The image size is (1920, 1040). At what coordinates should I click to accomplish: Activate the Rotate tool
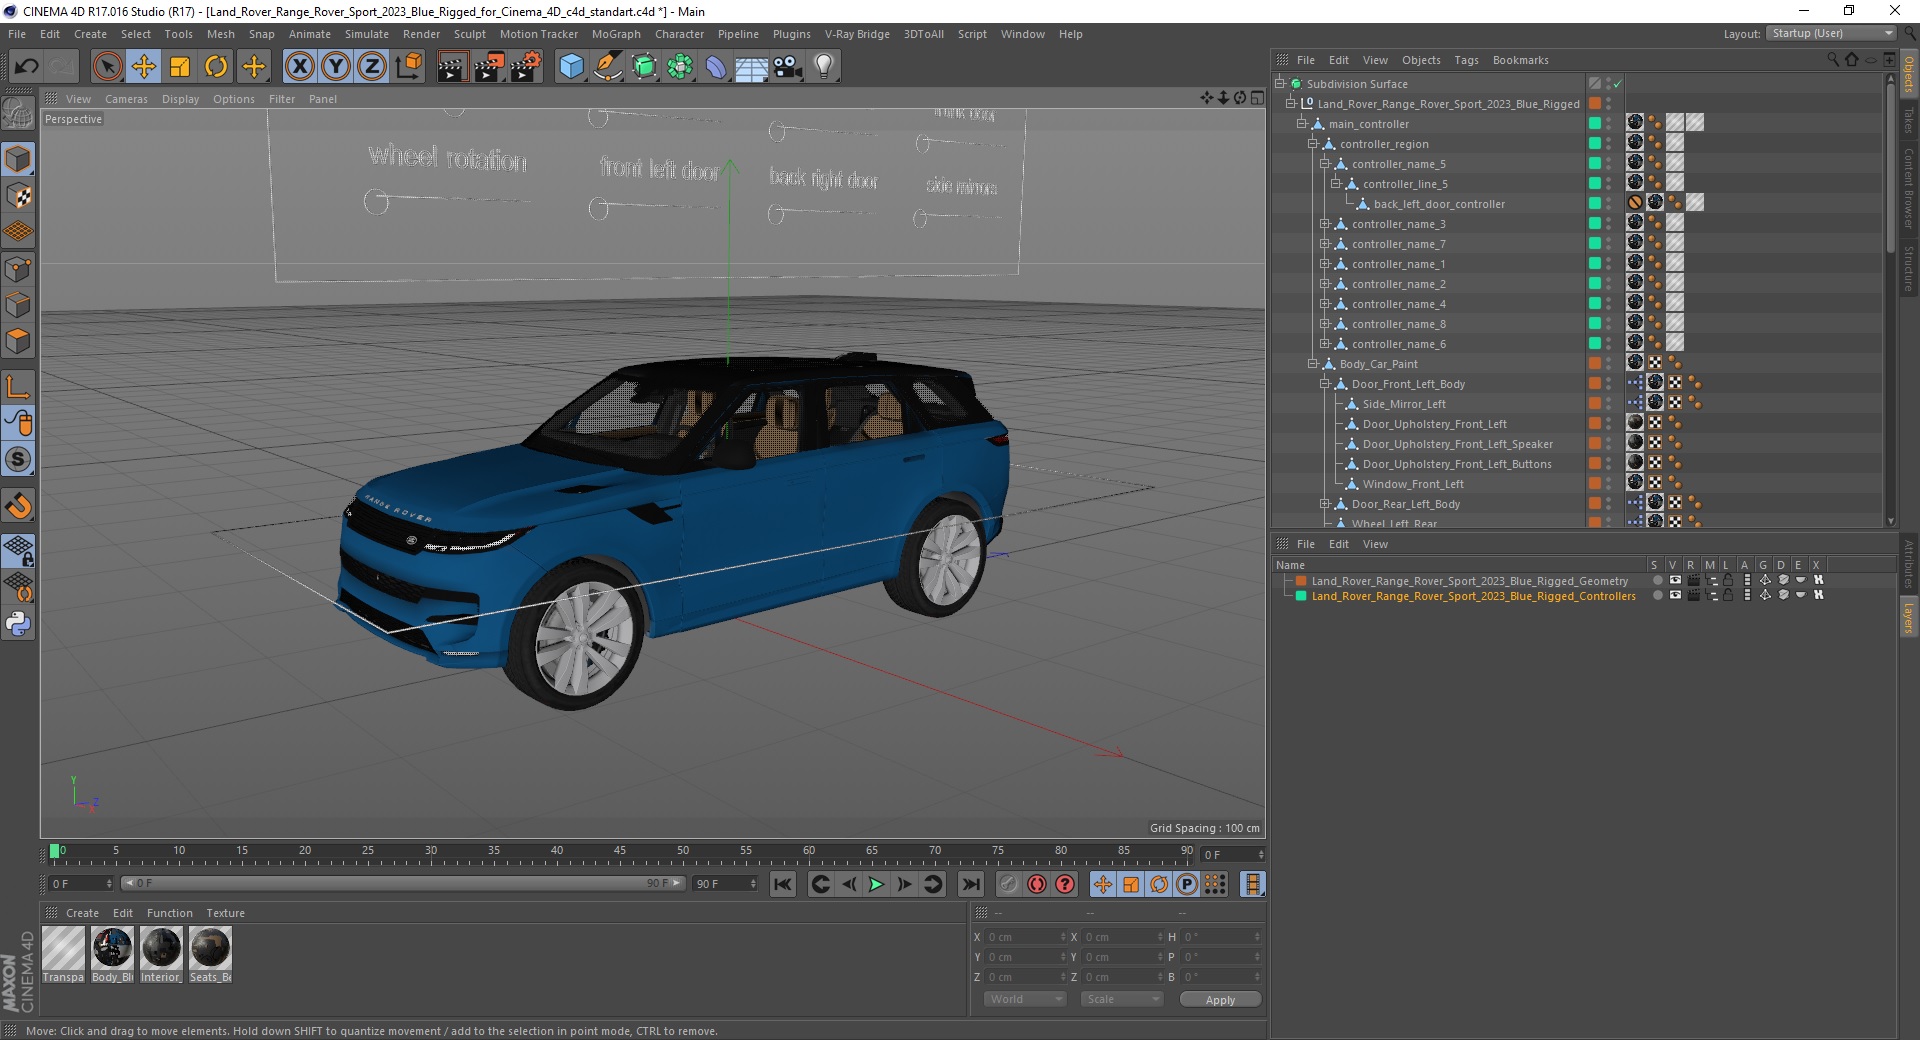click(216, 67)
